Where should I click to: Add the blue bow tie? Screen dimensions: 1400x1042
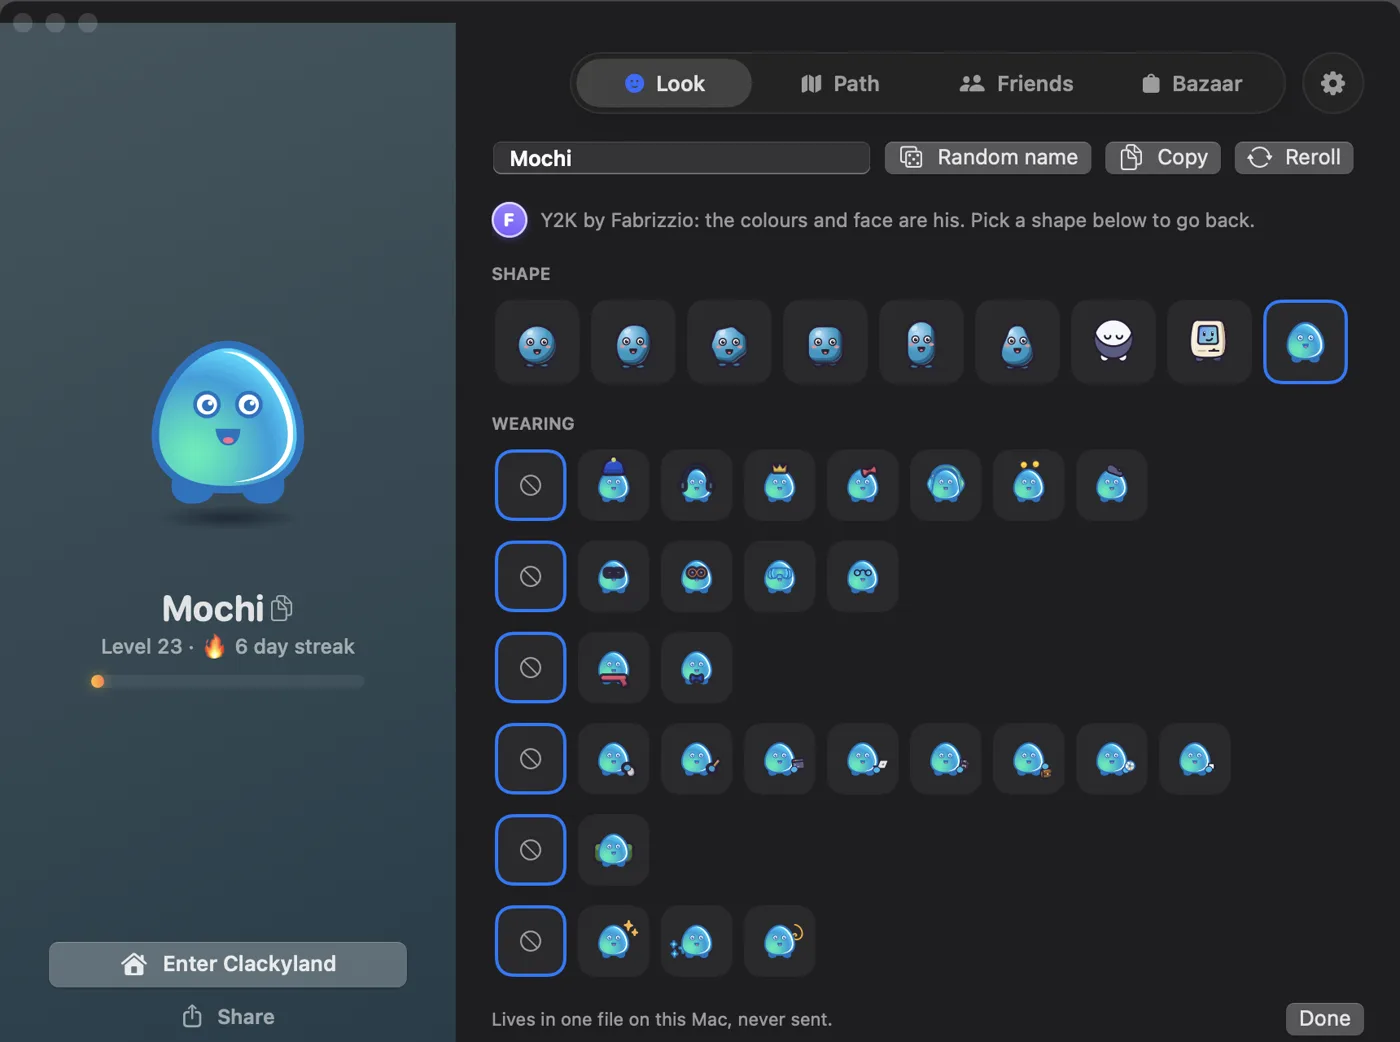coord(697,667)
